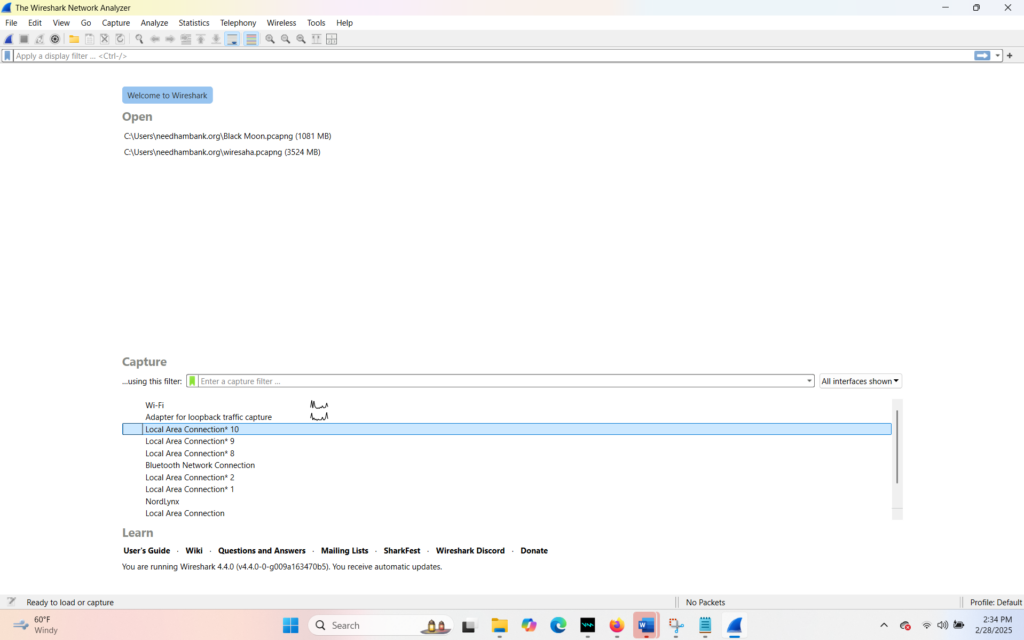The image size is (1024, 640).
Task: Click the open capture file folder icon
Action: coord(74,39)
